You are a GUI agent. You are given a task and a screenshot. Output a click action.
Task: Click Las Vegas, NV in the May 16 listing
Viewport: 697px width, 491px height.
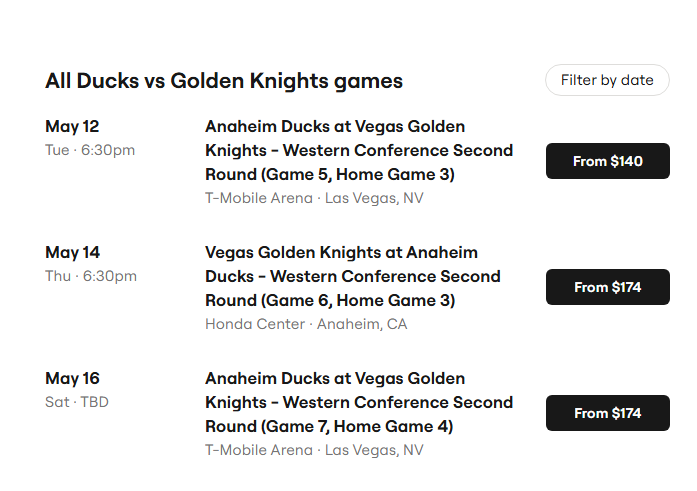coord(374,451)
